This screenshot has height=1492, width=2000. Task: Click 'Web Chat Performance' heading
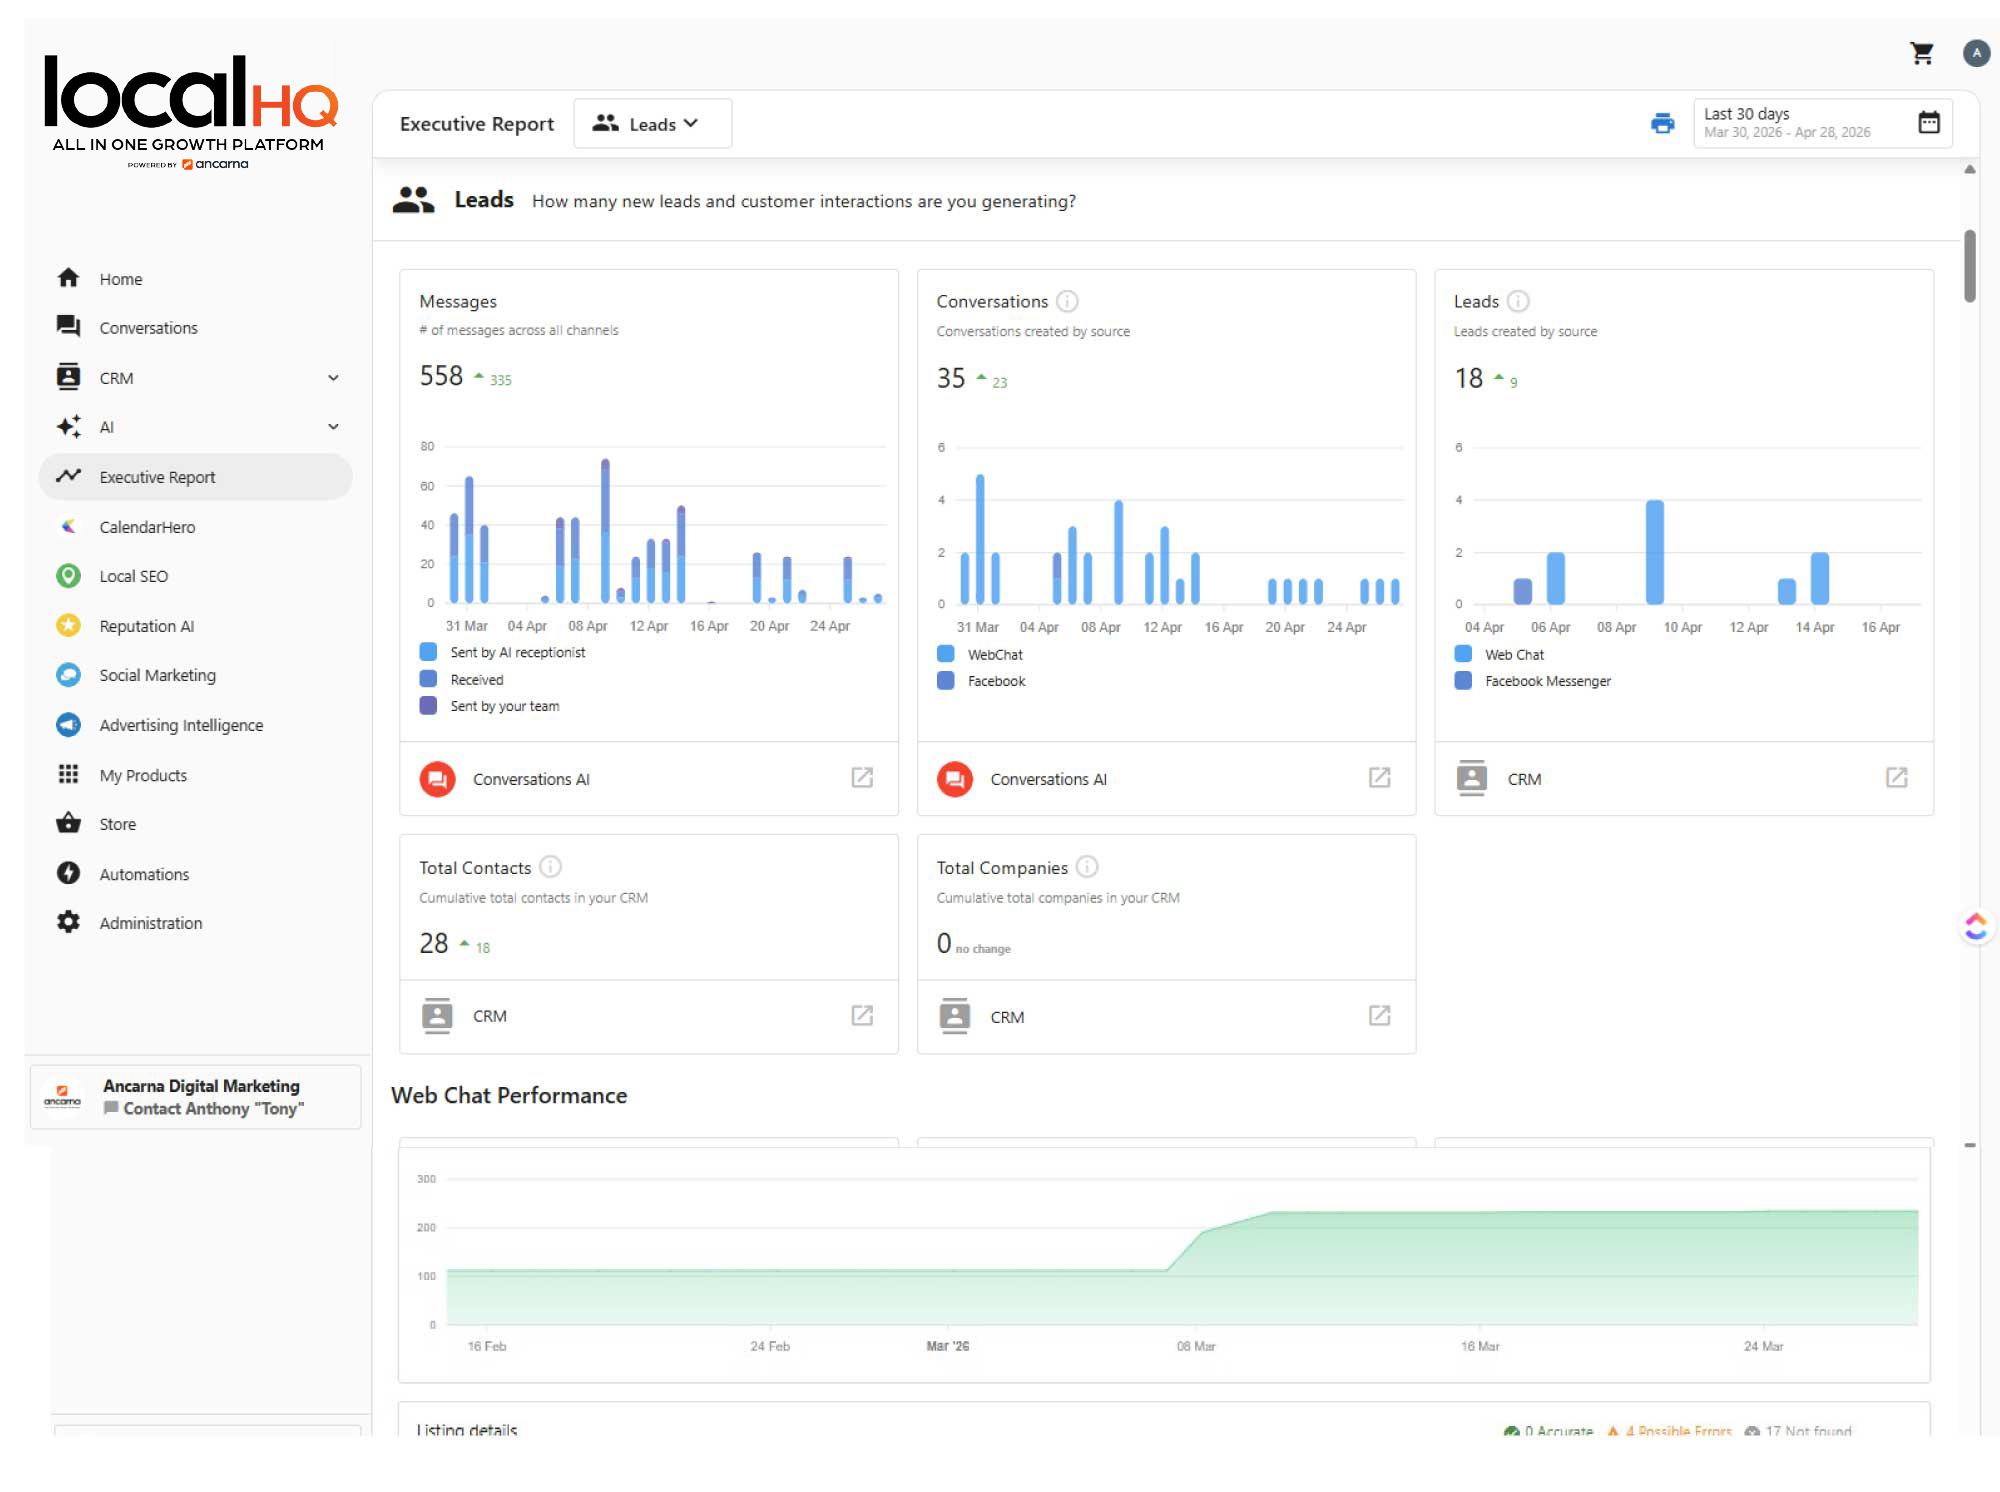click(x=509, y=1095)
